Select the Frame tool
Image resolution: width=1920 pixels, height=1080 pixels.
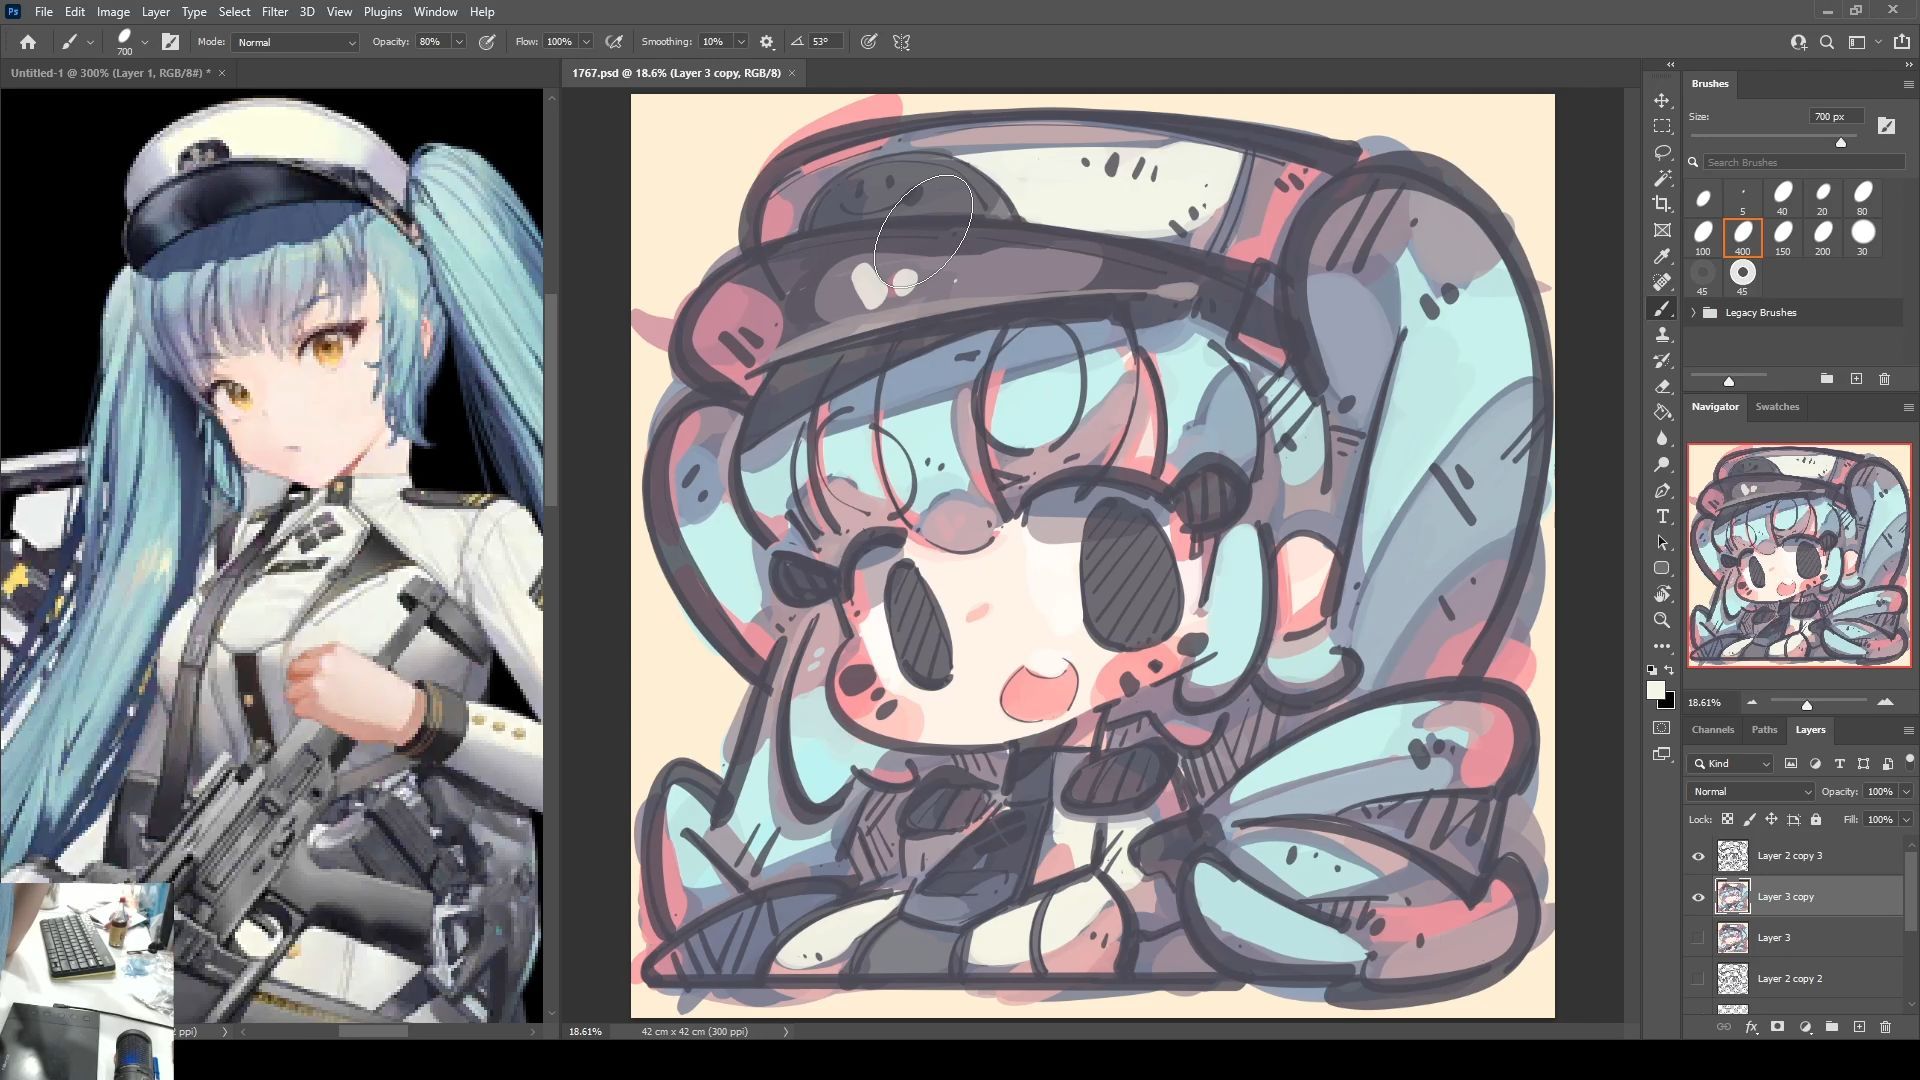(x=1662, y=231)
